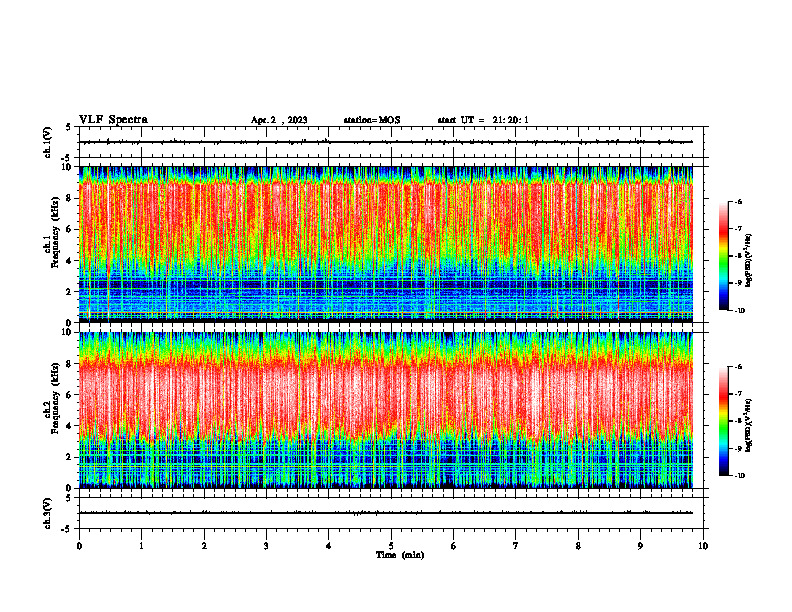Click the "10" tick on the time axis
792x612 pixels.
(x=703, y=546)
